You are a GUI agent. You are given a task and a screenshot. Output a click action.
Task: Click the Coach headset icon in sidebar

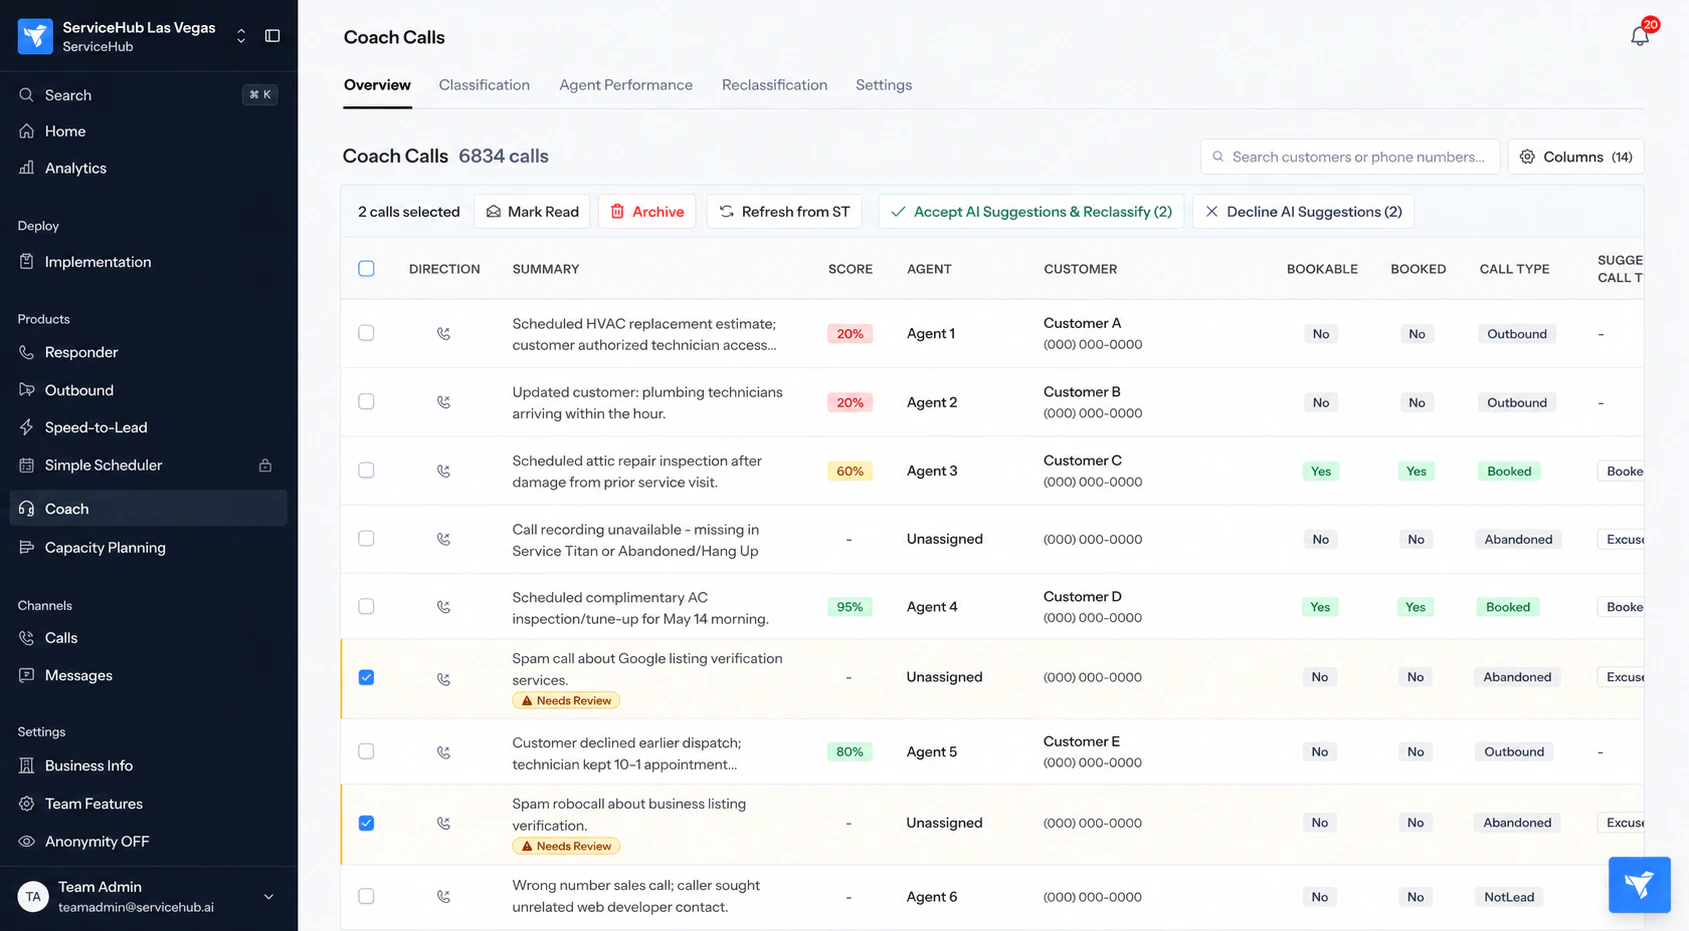[x=27, y=509]
